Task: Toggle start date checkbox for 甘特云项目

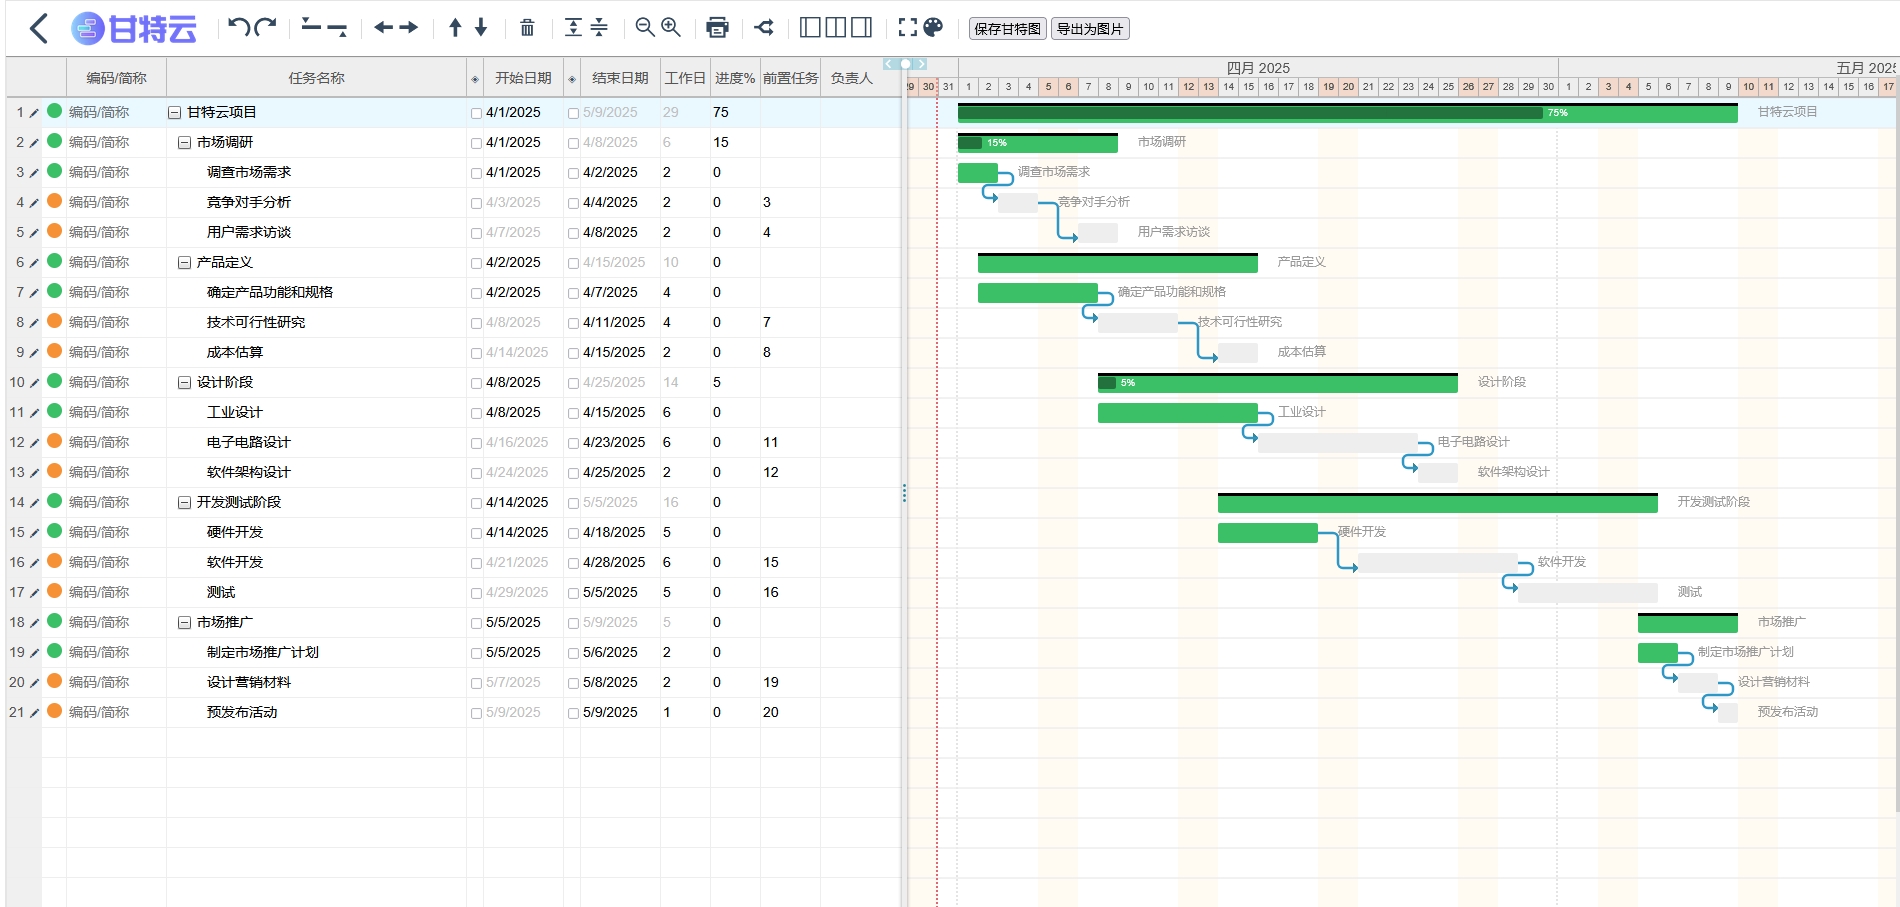Action: [x=476, y=114]
